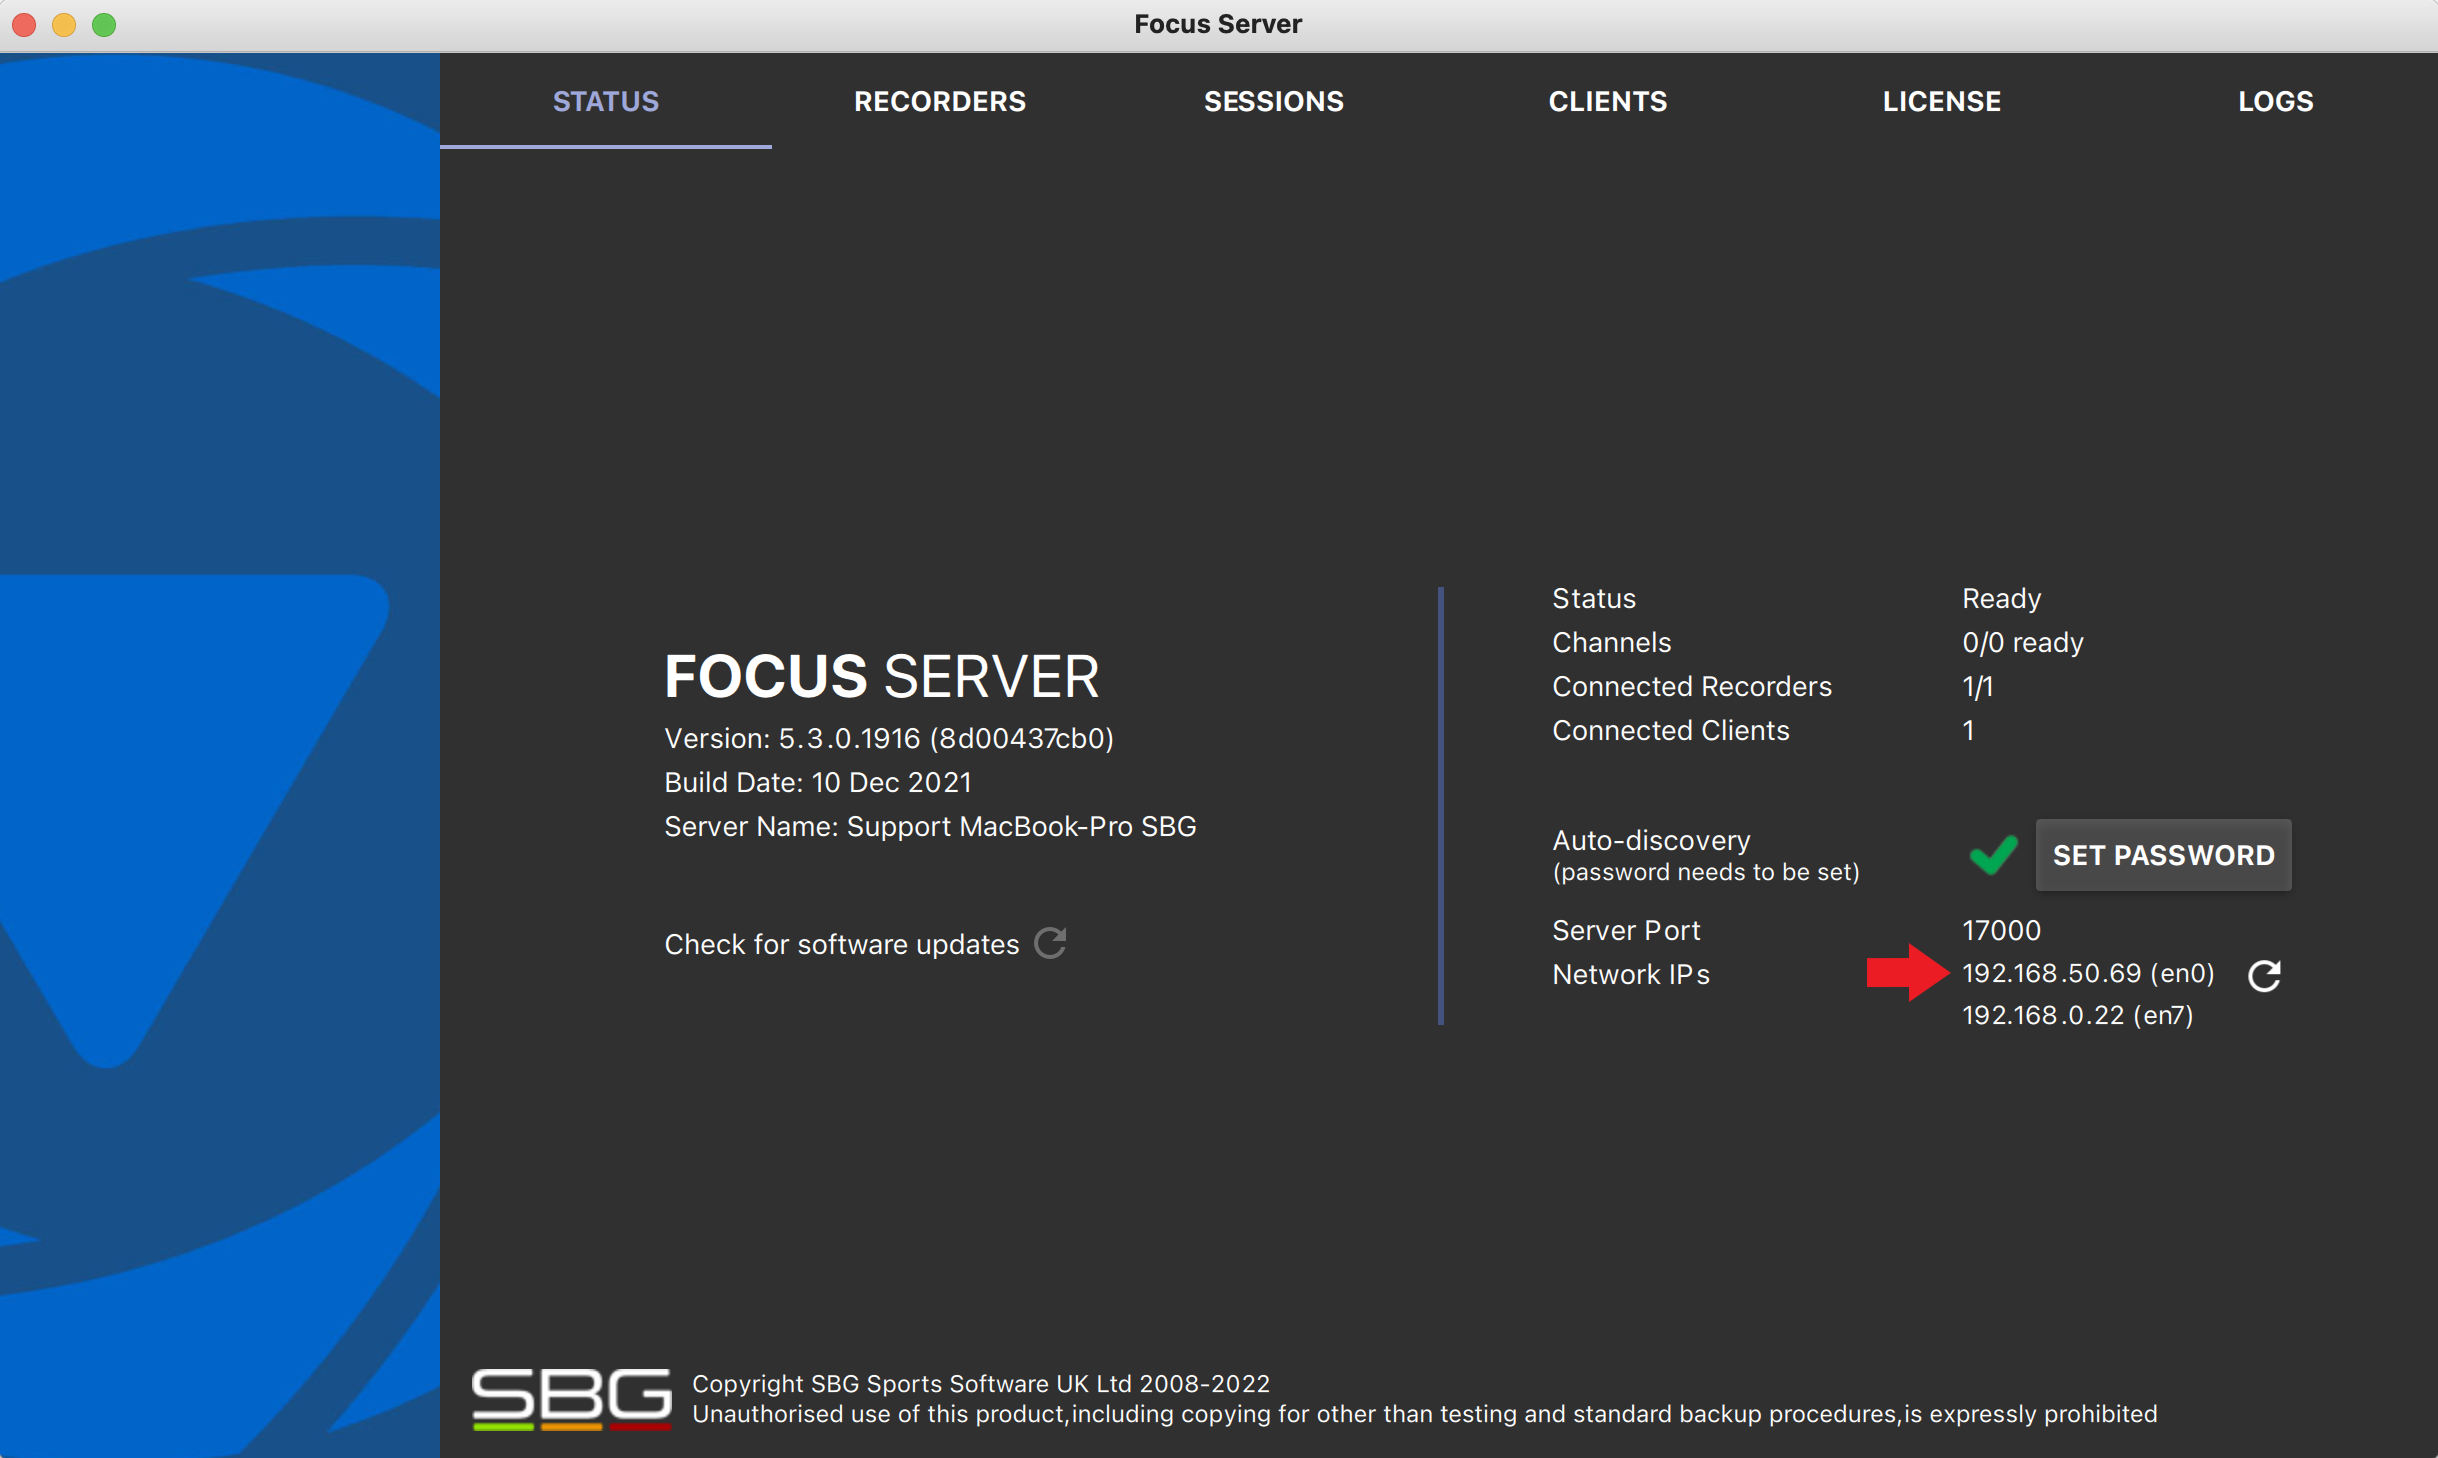Click the Copyright SBG Sports Software text

tap(980, 1383)
